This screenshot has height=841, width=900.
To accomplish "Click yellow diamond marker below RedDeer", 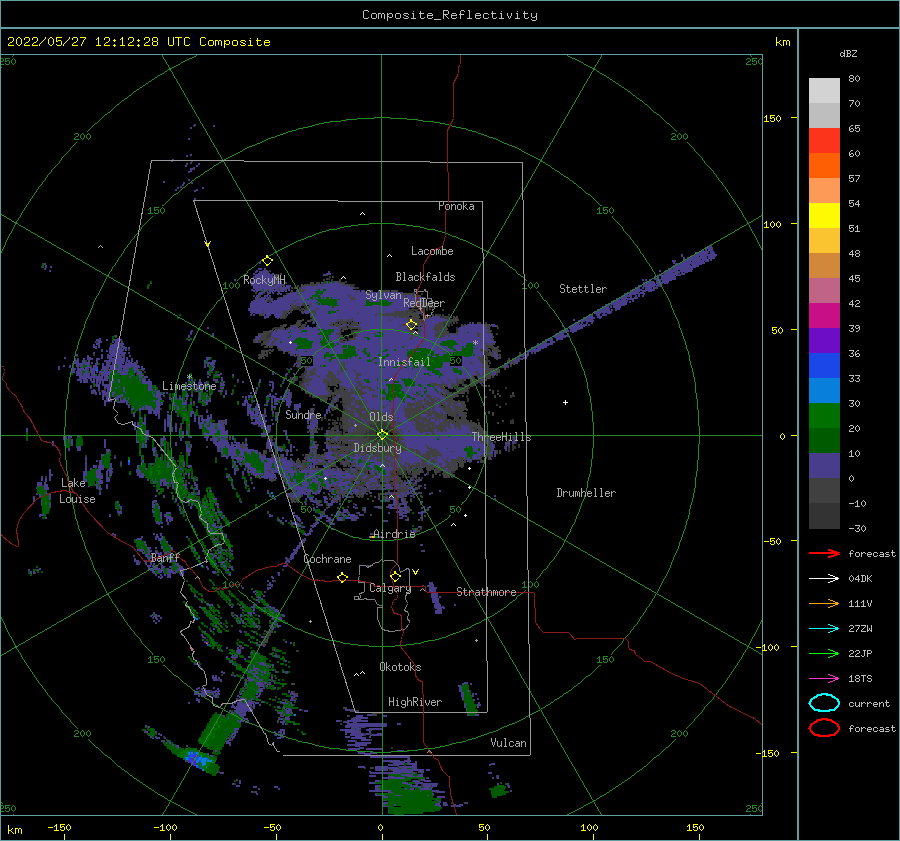I will click(x=411, y=325).
